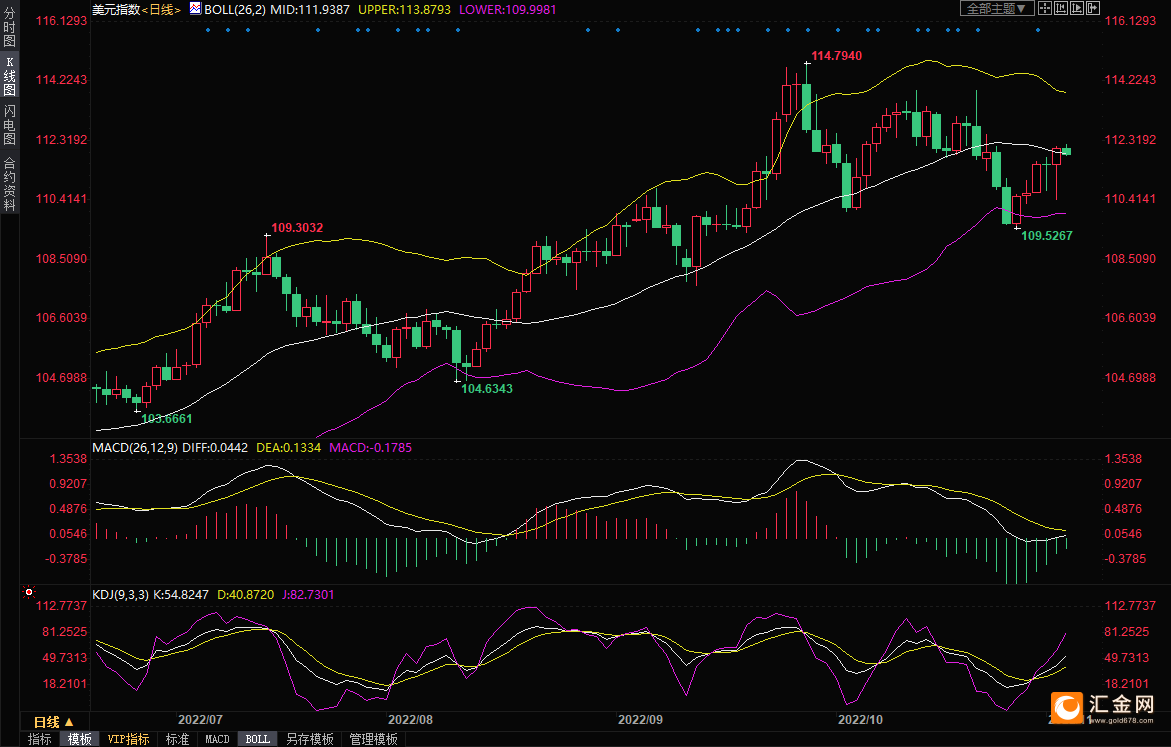
Task: Click the jump-to-start range icon at top right
Action: click(x=1060, y=8)
